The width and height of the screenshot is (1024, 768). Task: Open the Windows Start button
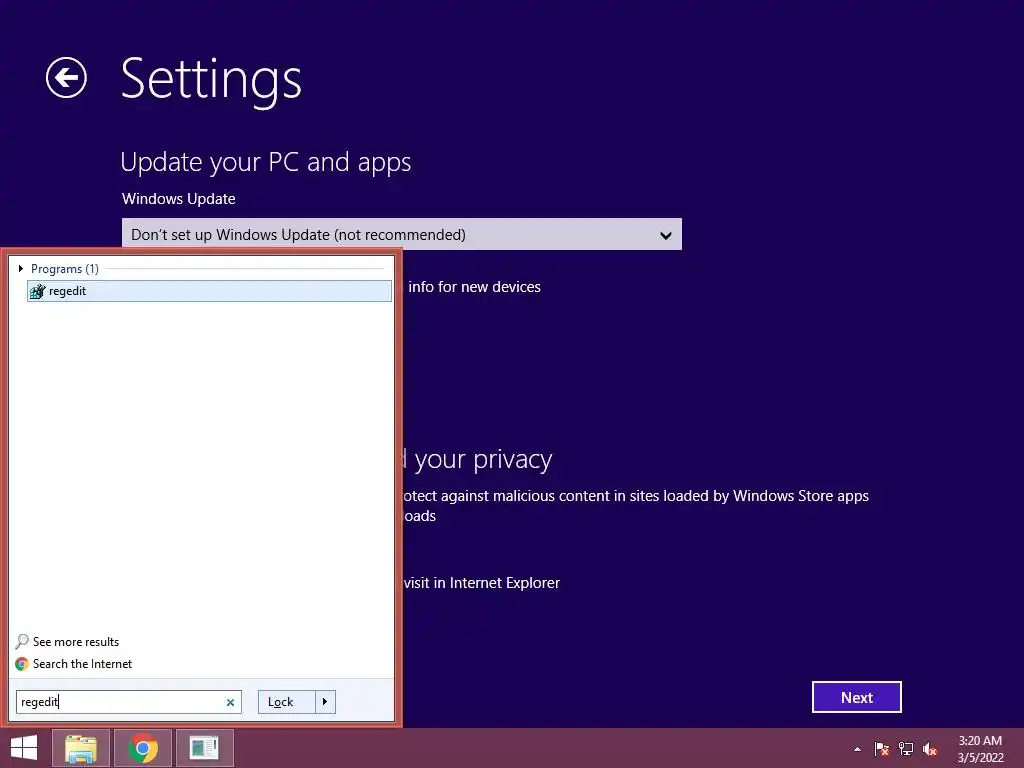[x=24, y=748]
